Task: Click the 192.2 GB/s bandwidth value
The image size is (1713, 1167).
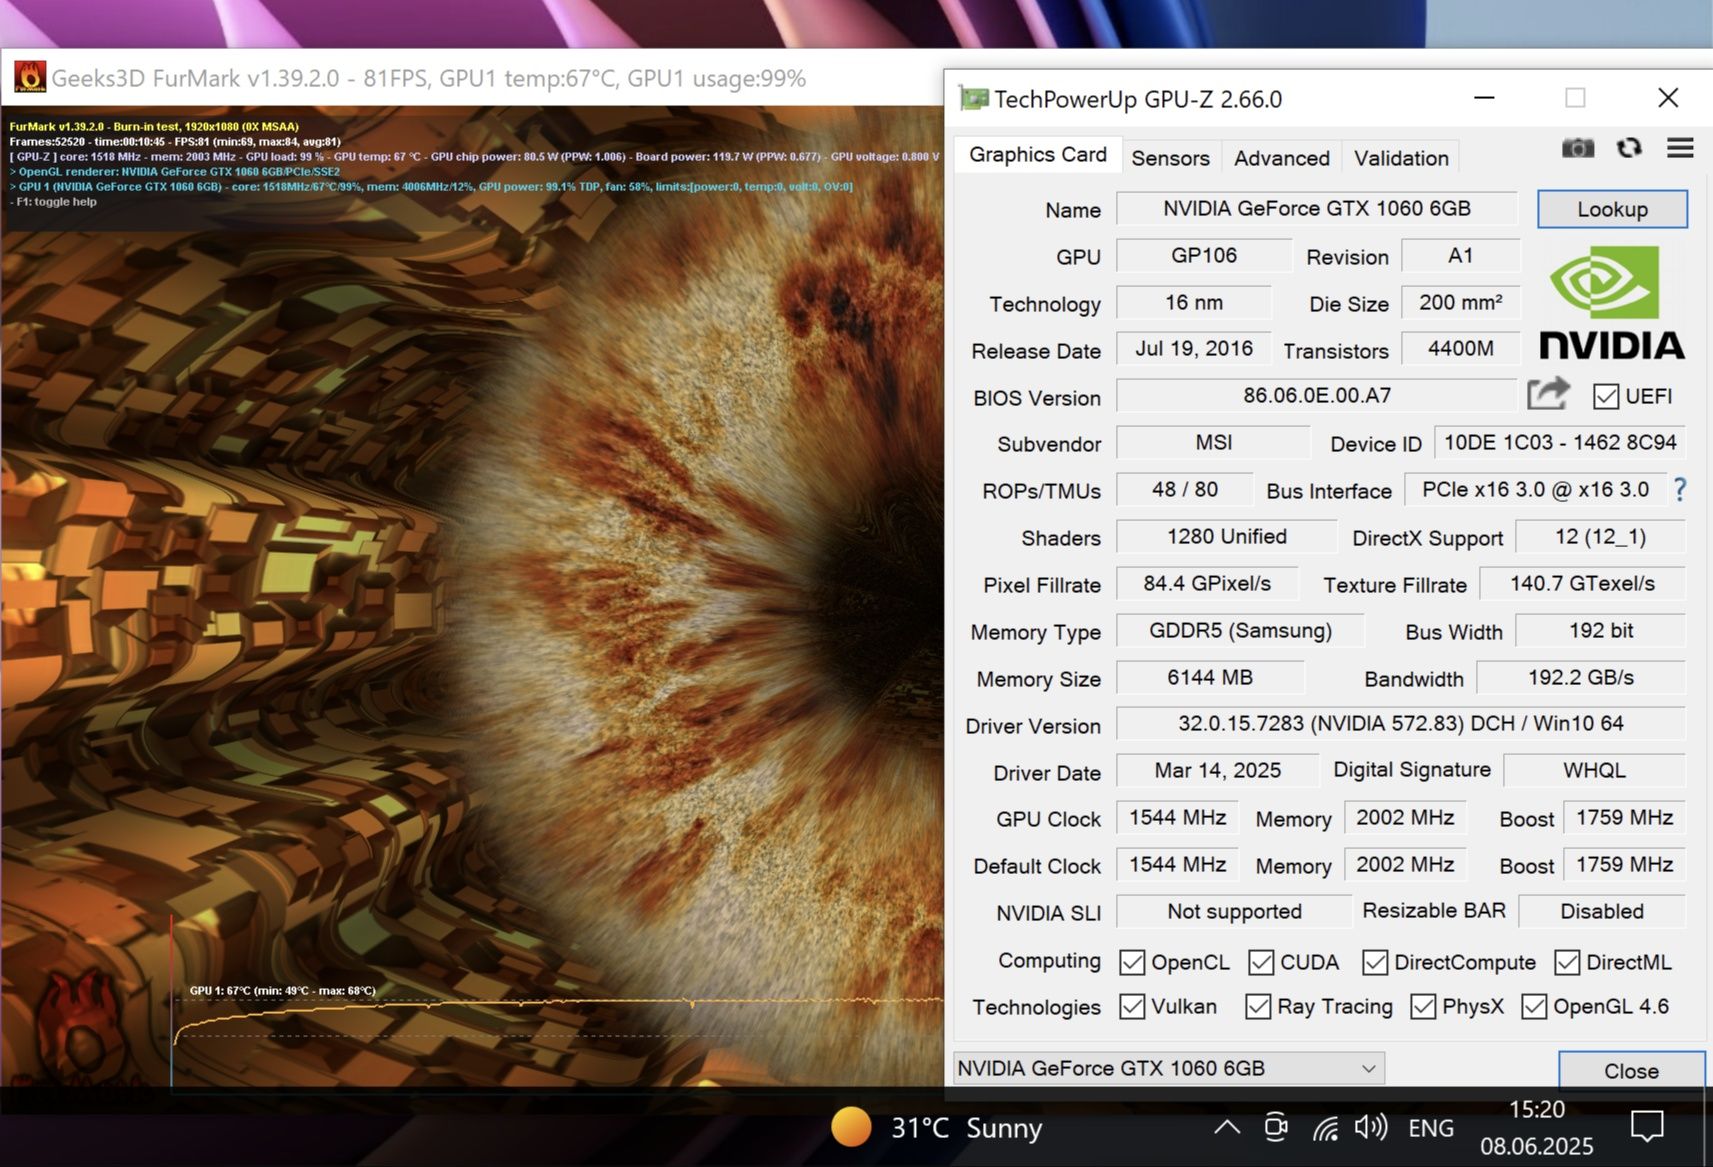Action: (x=1581, y=677)
